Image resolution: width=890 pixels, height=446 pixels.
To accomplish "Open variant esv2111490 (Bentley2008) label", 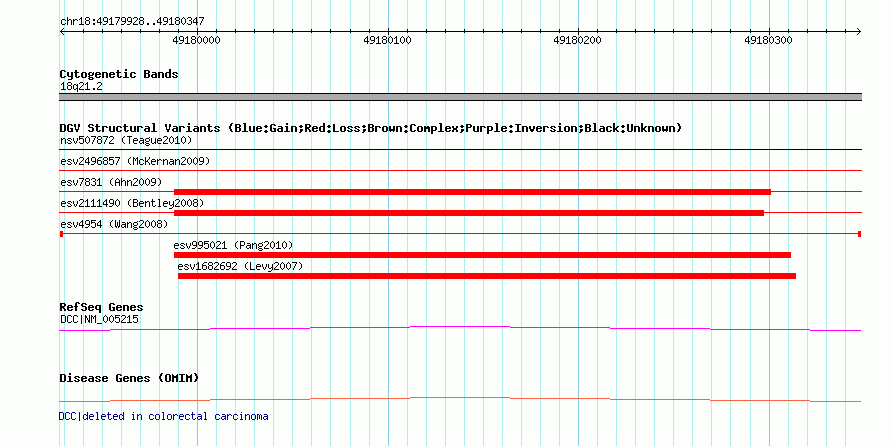I will coord(132,203).
